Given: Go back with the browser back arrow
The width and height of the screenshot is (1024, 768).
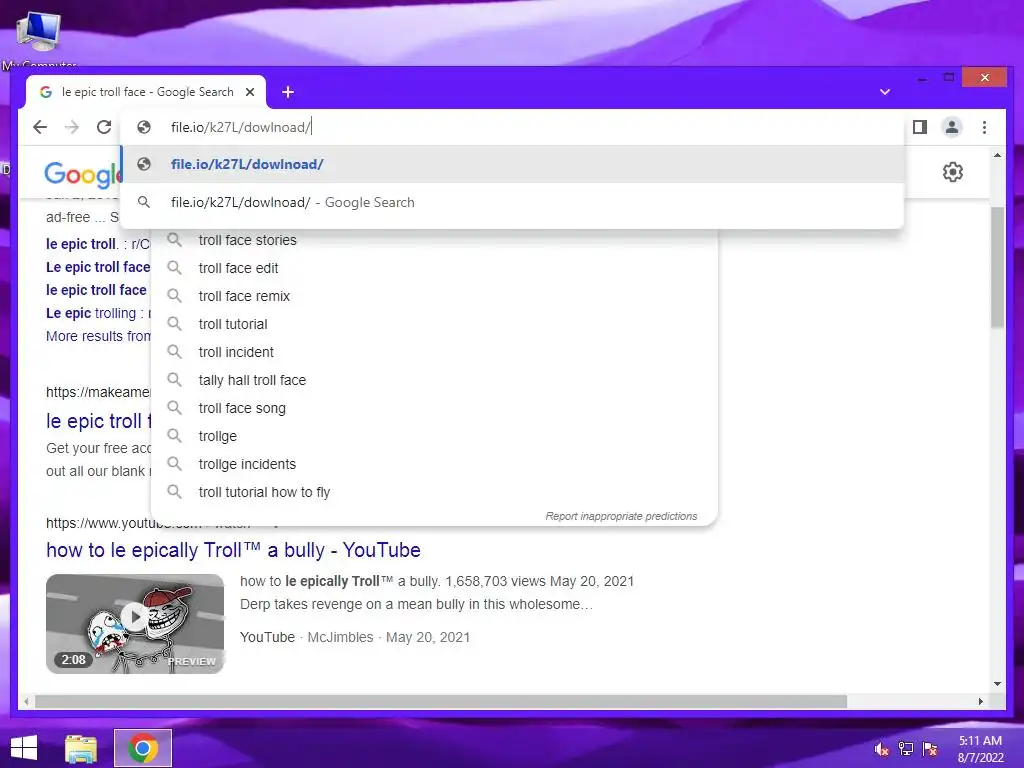Looking at the screenshot, I should point(40,127).
